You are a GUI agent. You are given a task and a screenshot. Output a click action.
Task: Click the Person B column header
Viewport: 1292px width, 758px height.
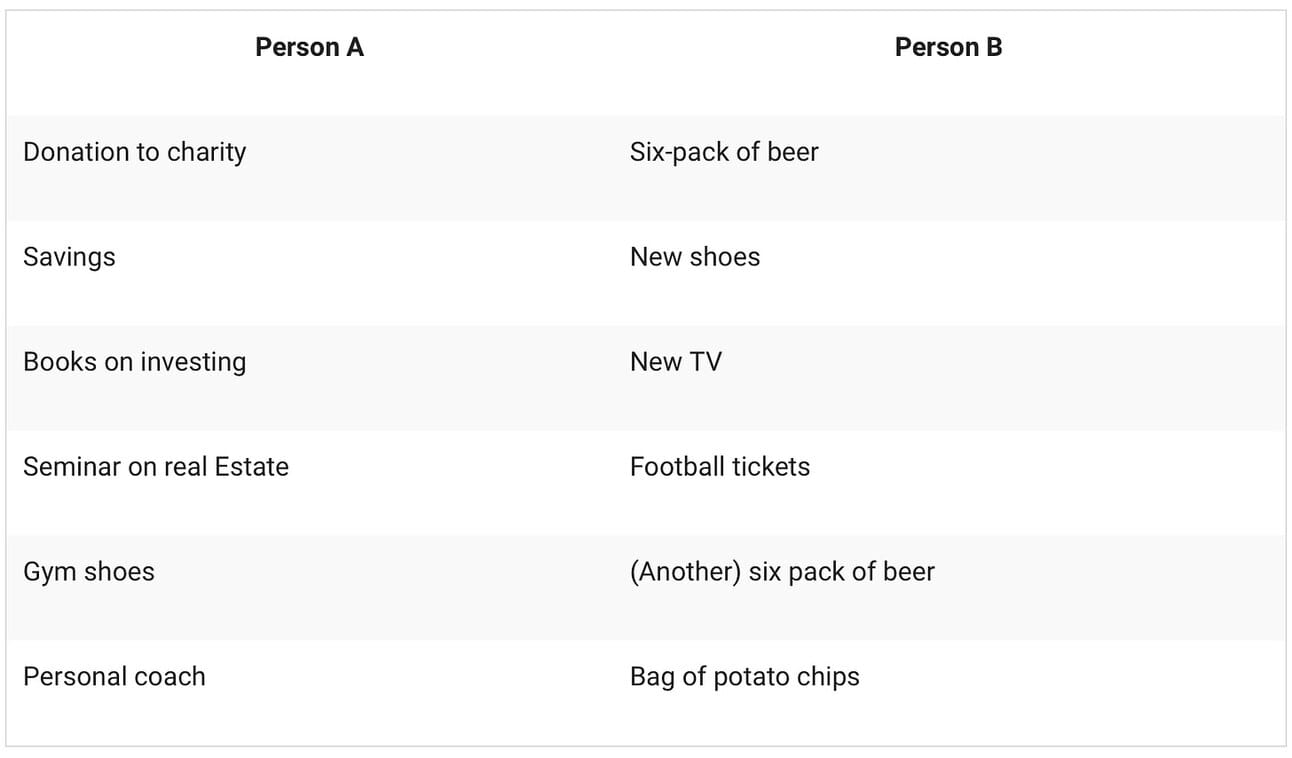(948, 47)
